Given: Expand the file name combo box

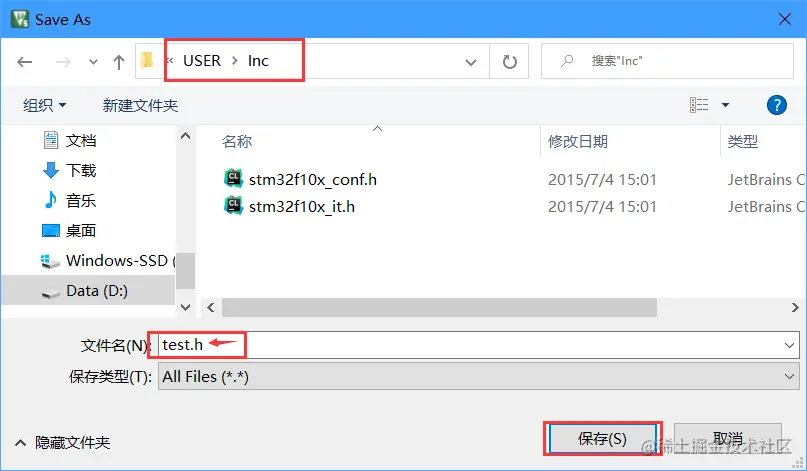Looking at the screenshot, I should pyautogui.click(x=789, y=345).
